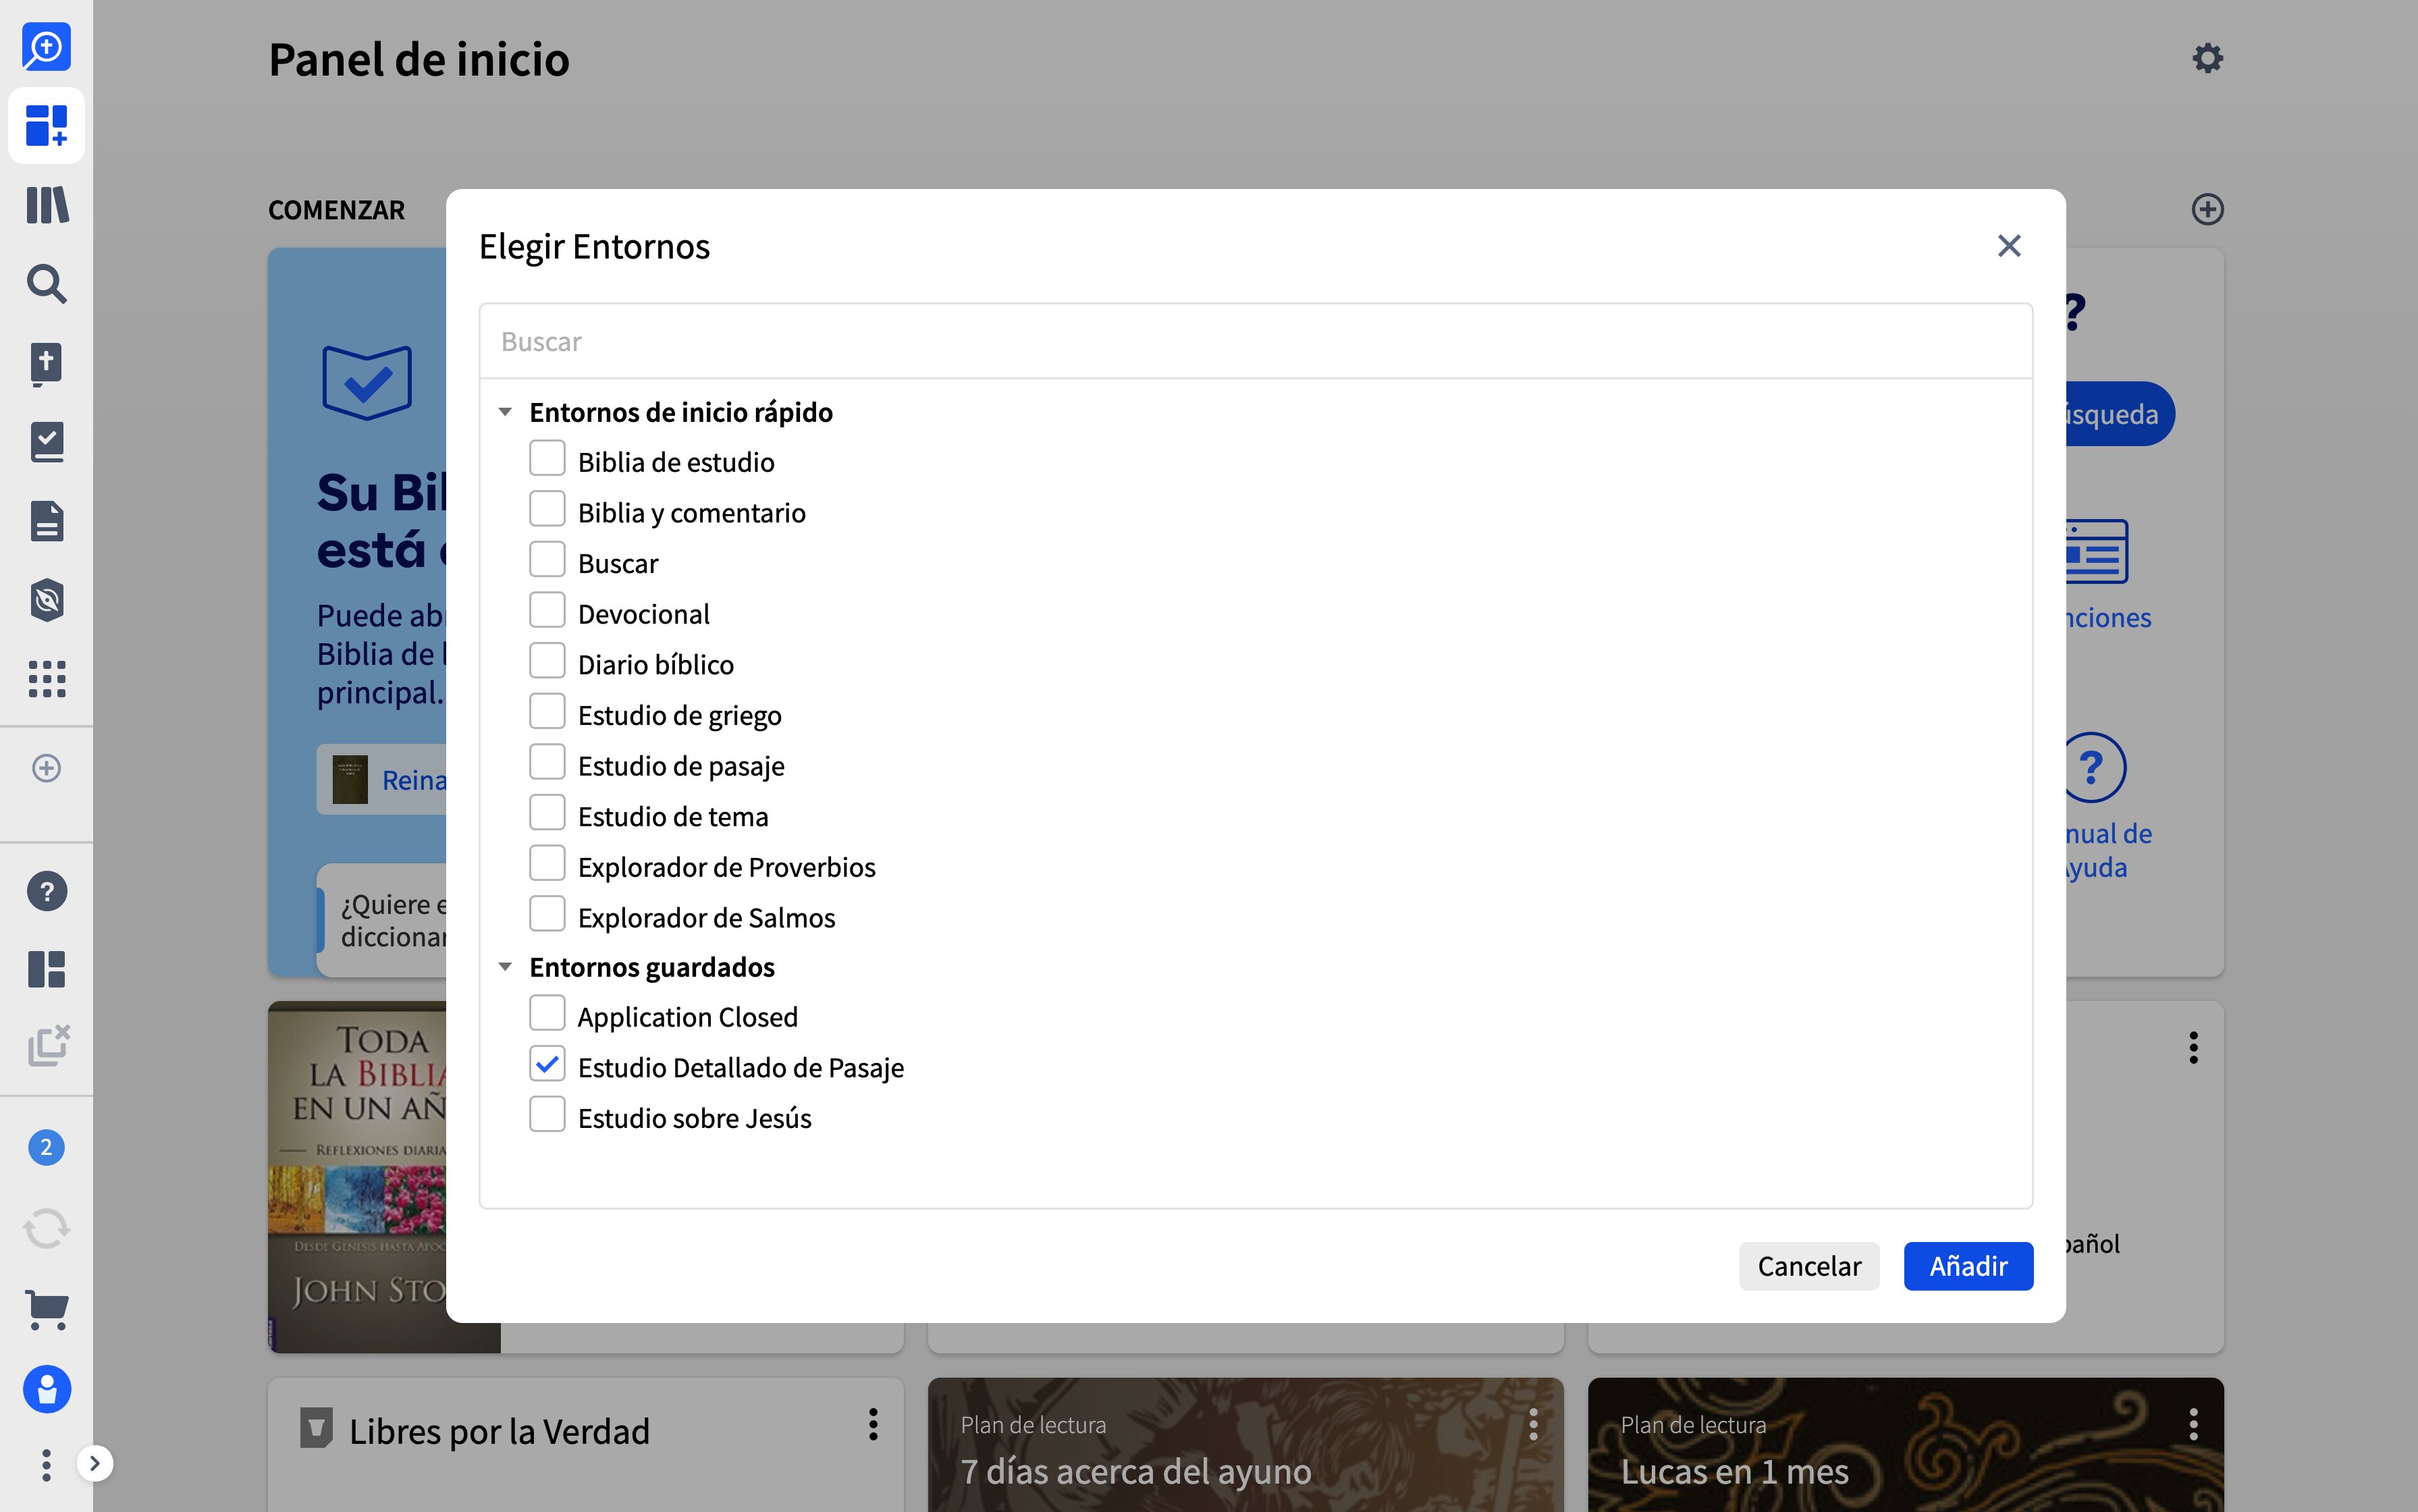Check the Estudio sobre Jesús checkbox

point(547,1114)
